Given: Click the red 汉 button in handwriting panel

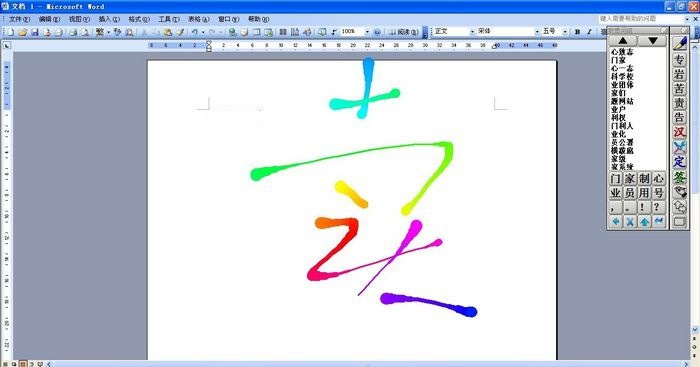Looking at the screenshot, I should click(x=679, y=132).
